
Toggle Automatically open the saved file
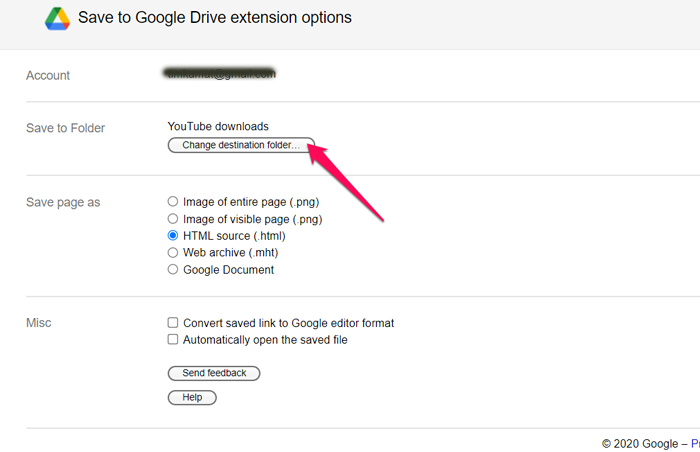[173, 339]
